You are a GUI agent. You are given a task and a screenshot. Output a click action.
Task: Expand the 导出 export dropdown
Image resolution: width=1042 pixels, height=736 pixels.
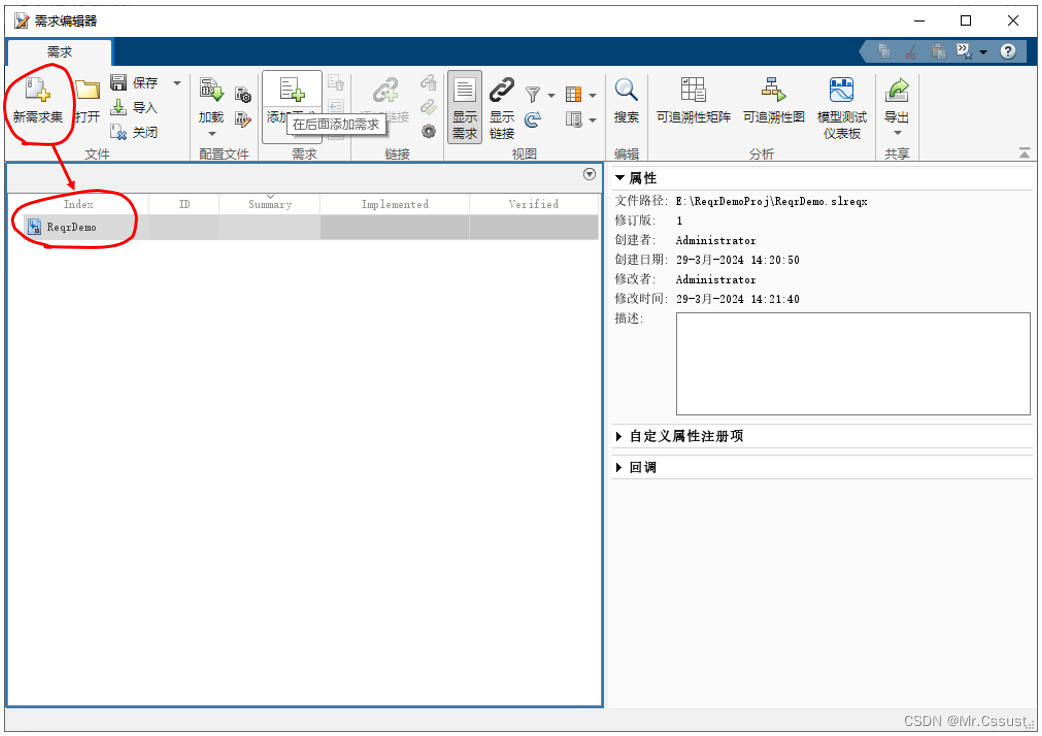pyautogui.click(x=897, y=132)
